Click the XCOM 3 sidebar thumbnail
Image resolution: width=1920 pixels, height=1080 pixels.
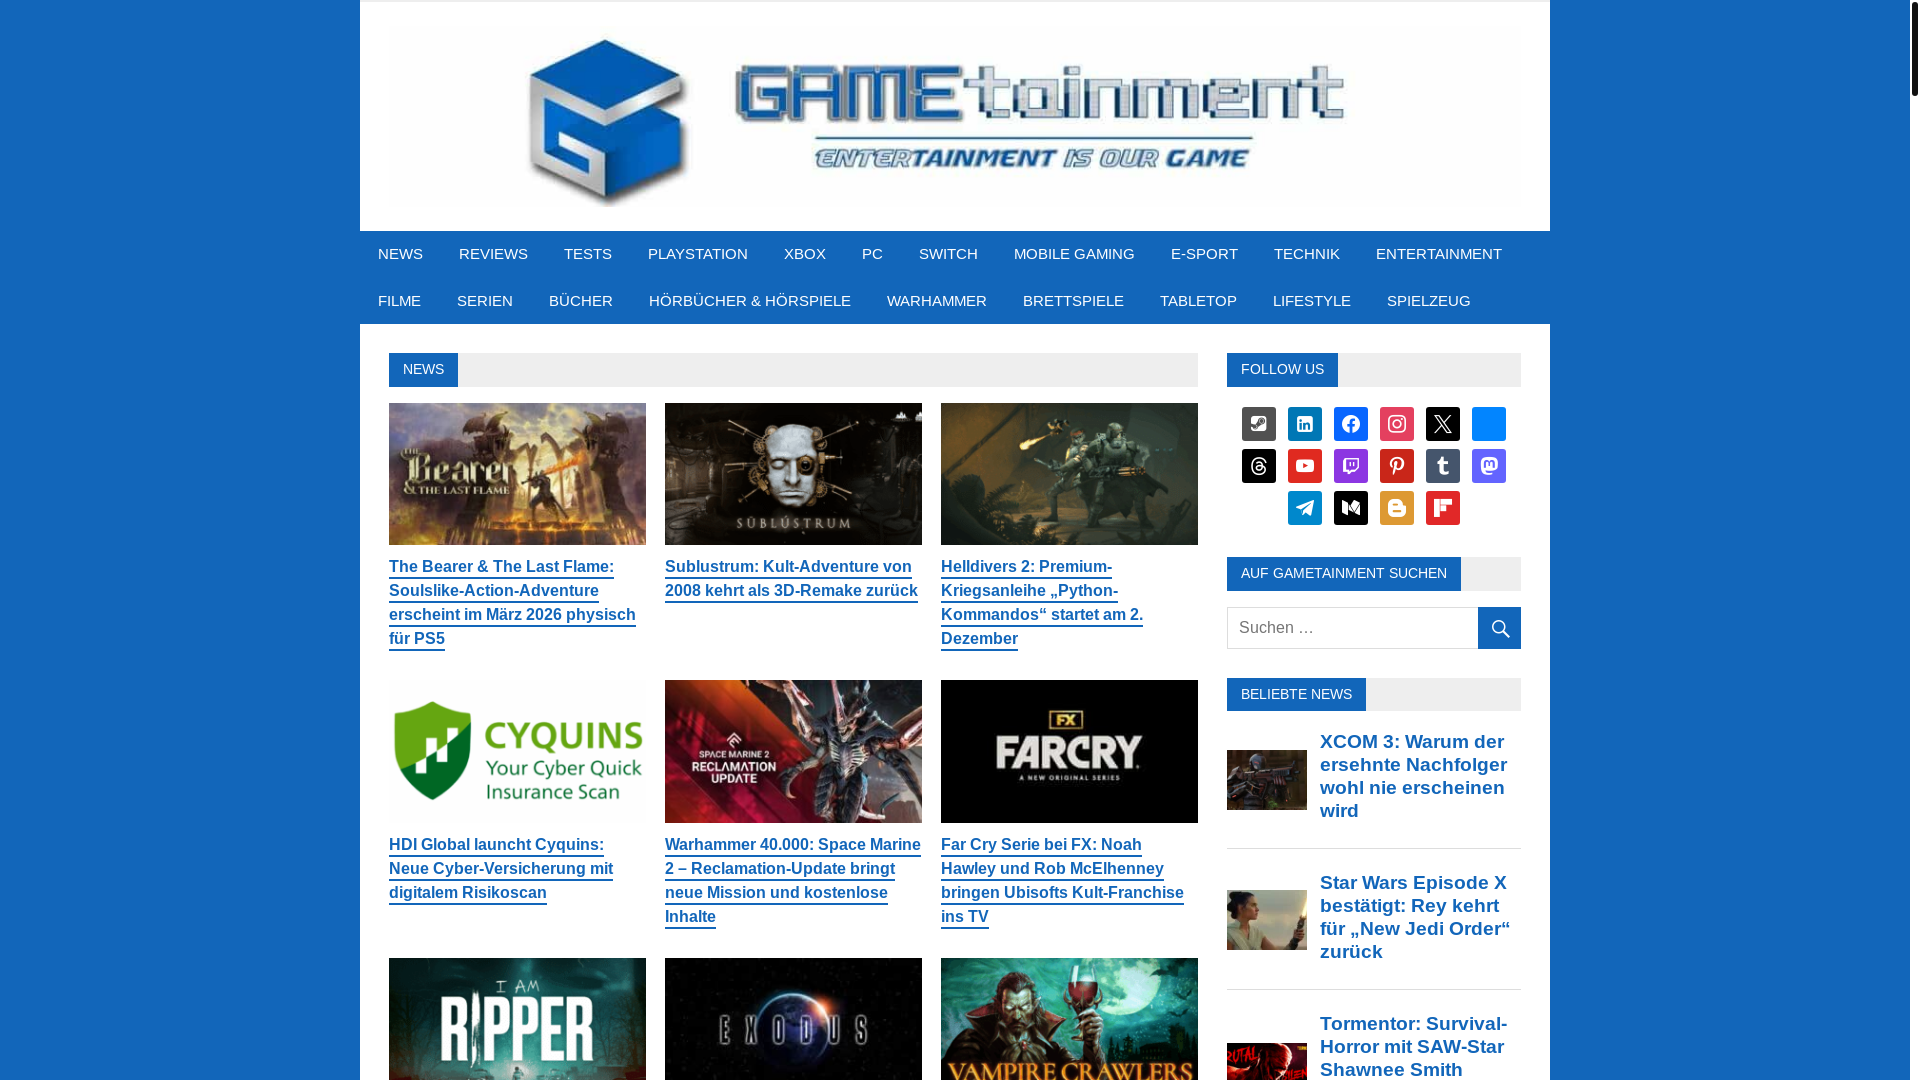[x=1266, y=780]
